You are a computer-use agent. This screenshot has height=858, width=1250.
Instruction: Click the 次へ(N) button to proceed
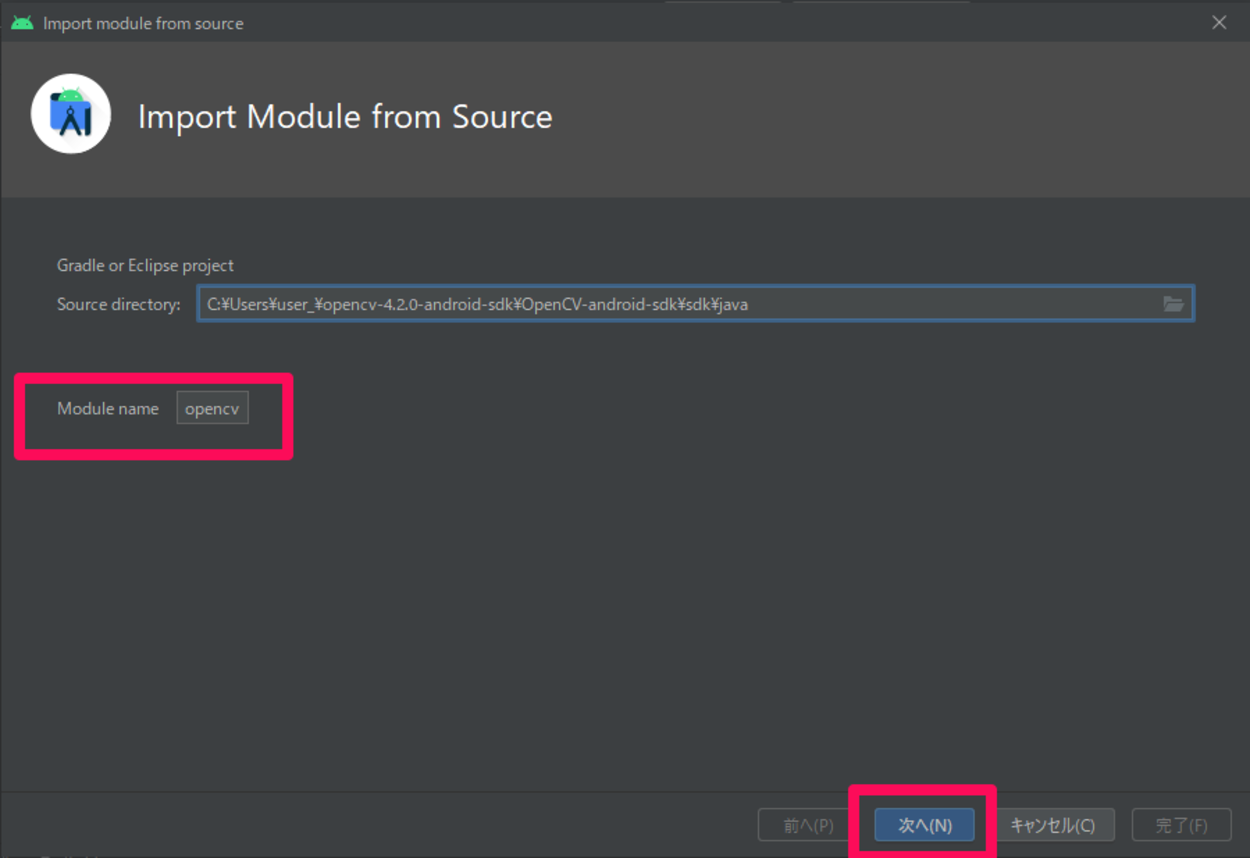pyautogui.click(x=922, y=824)
